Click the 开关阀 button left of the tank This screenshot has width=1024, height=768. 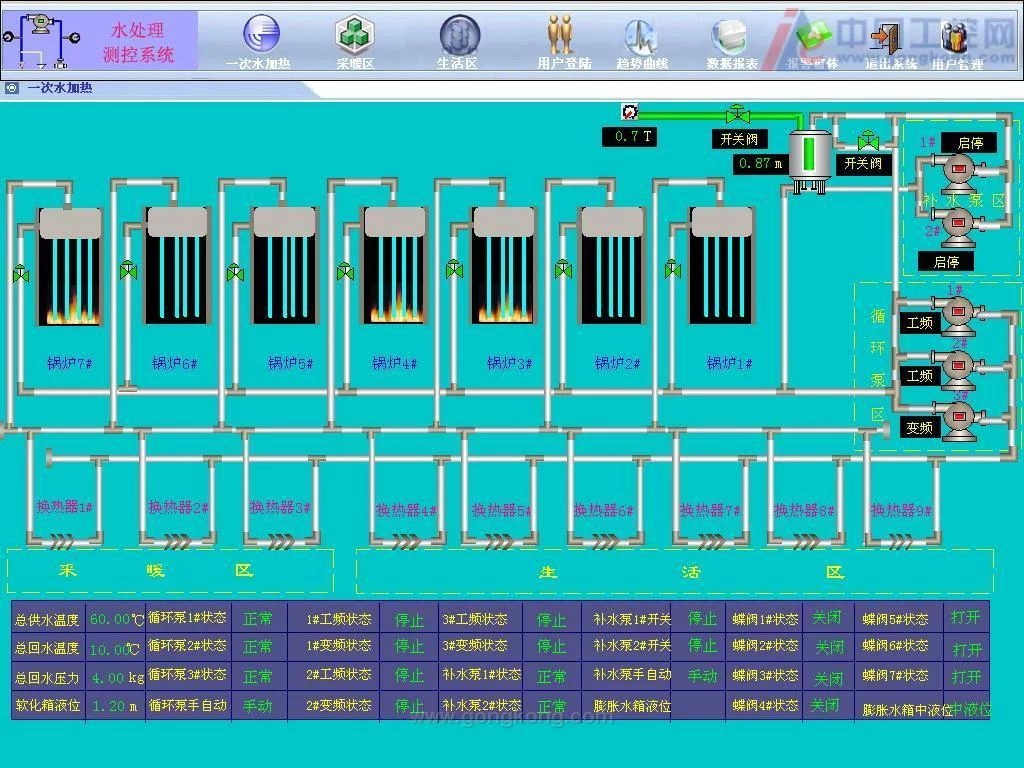tap(740, 139)
